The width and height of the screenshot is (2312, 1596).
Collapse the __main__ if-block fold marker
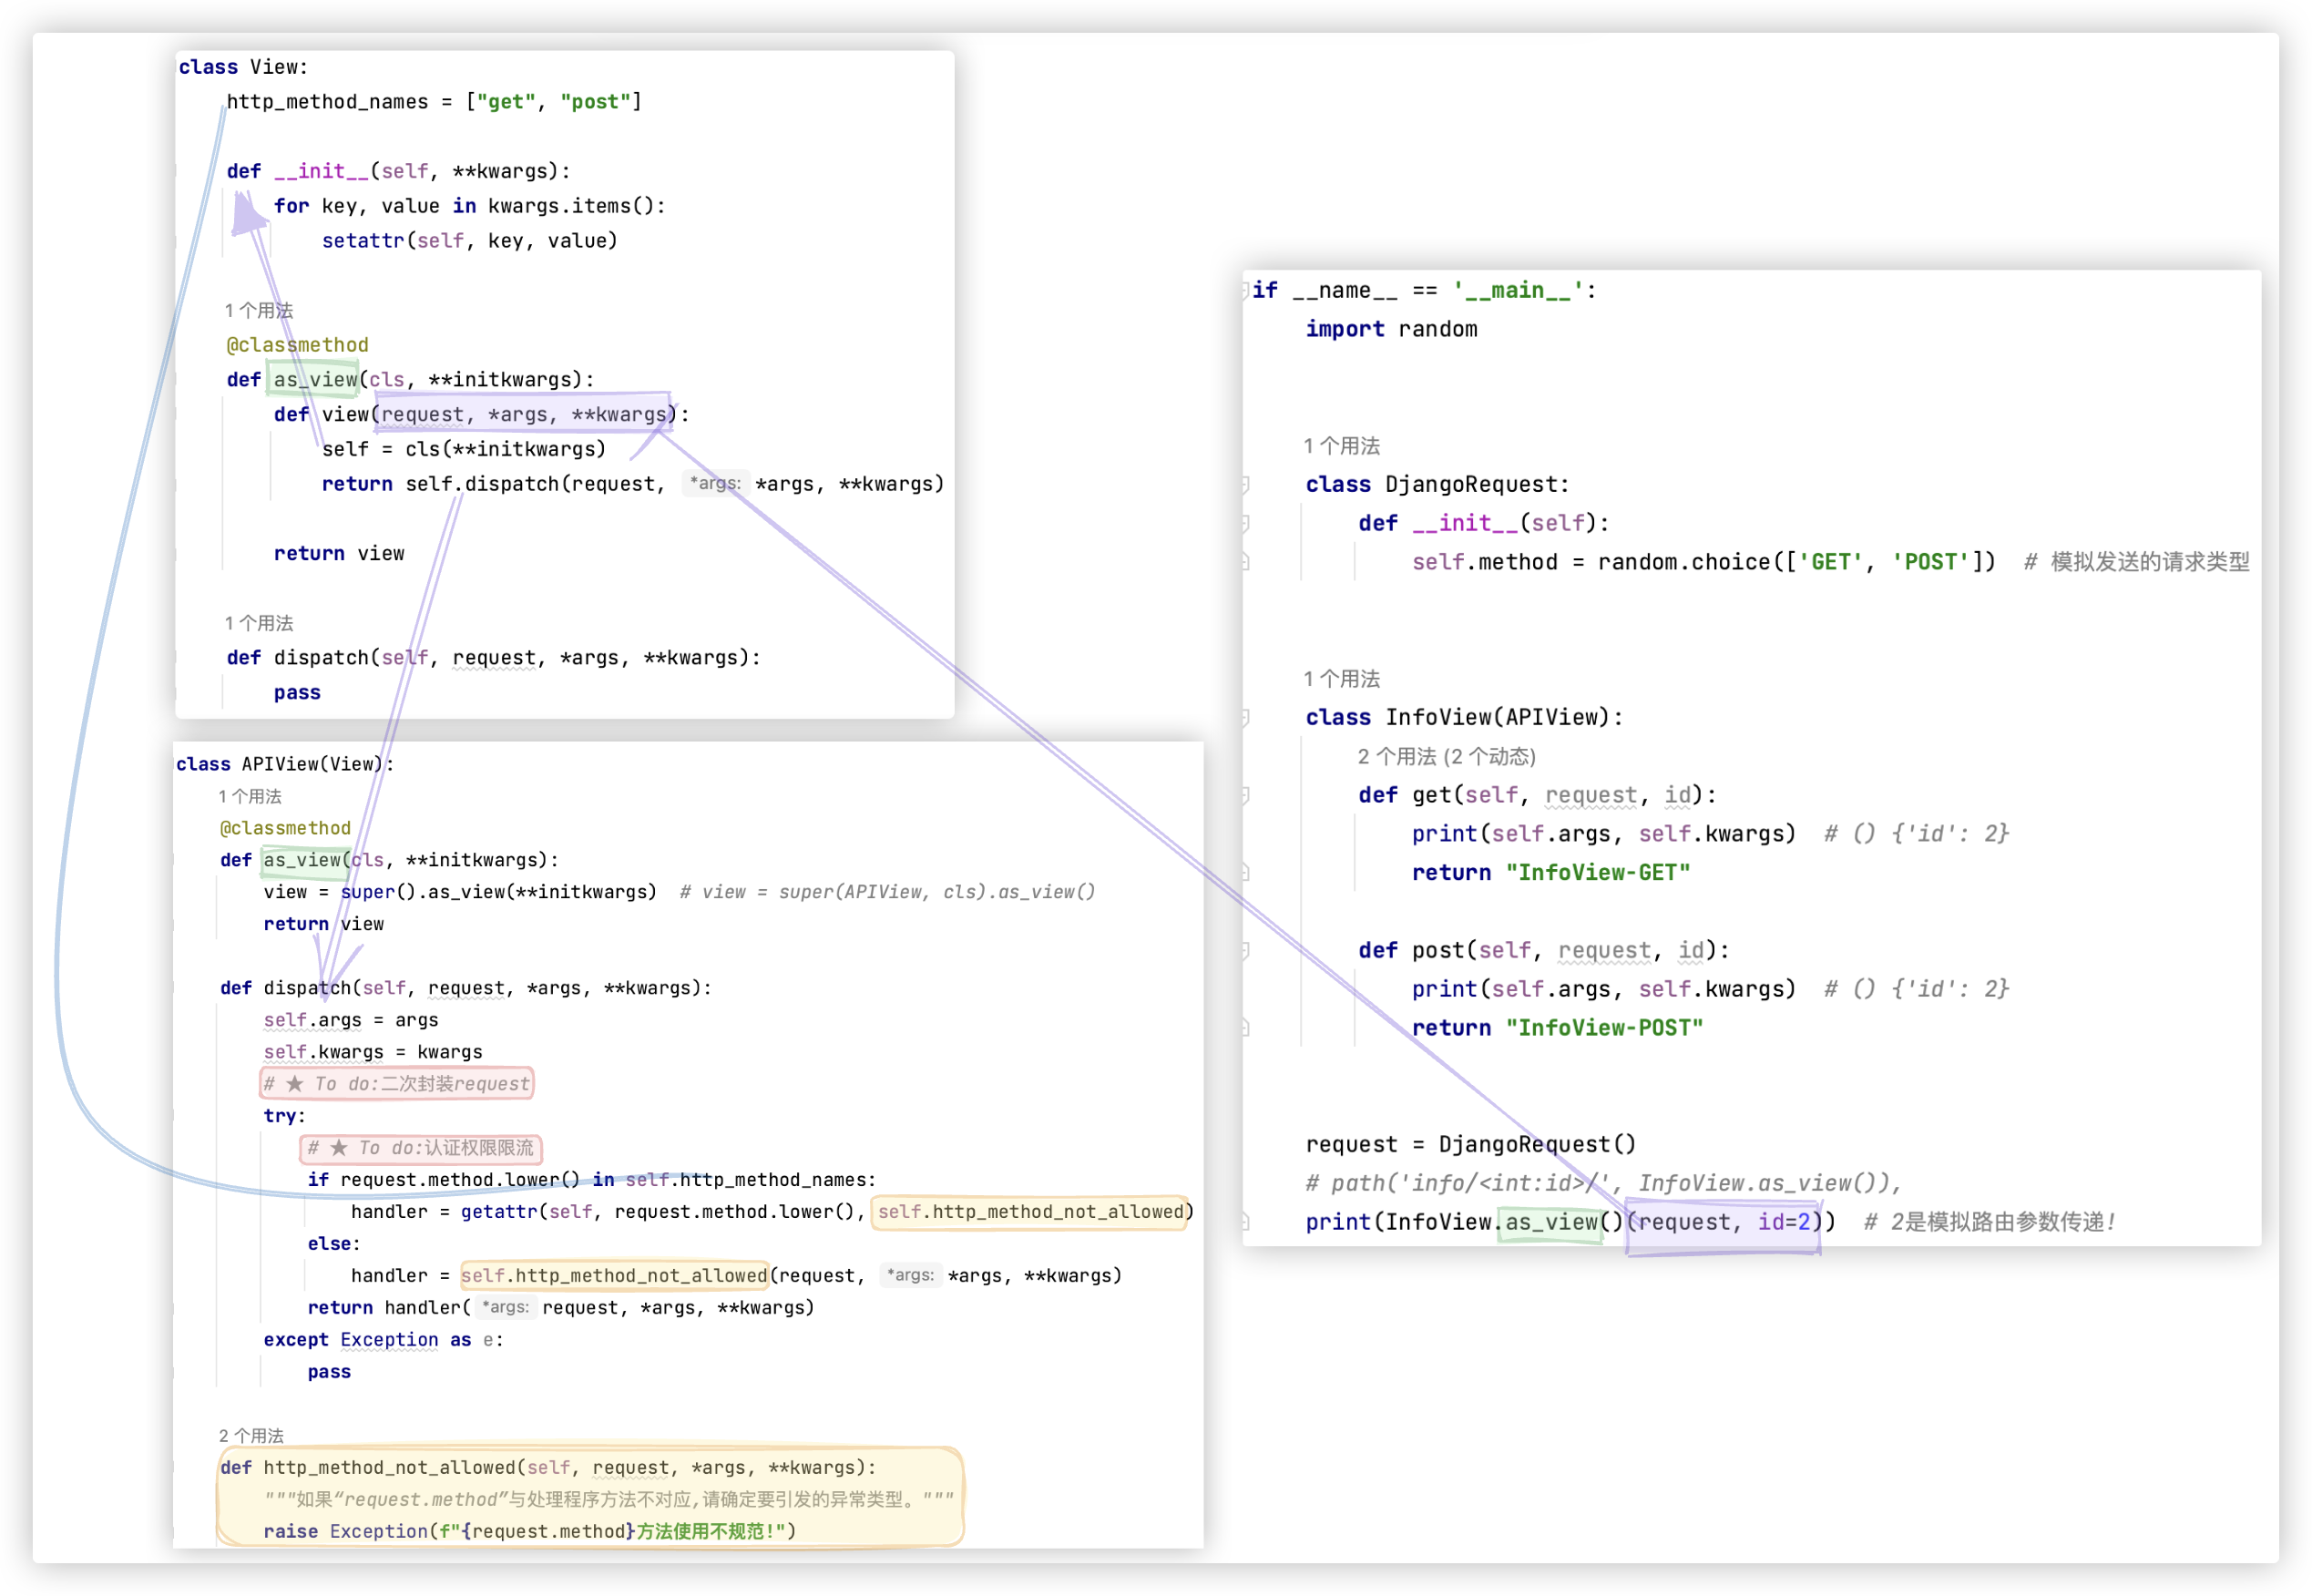coord(1246,291)
